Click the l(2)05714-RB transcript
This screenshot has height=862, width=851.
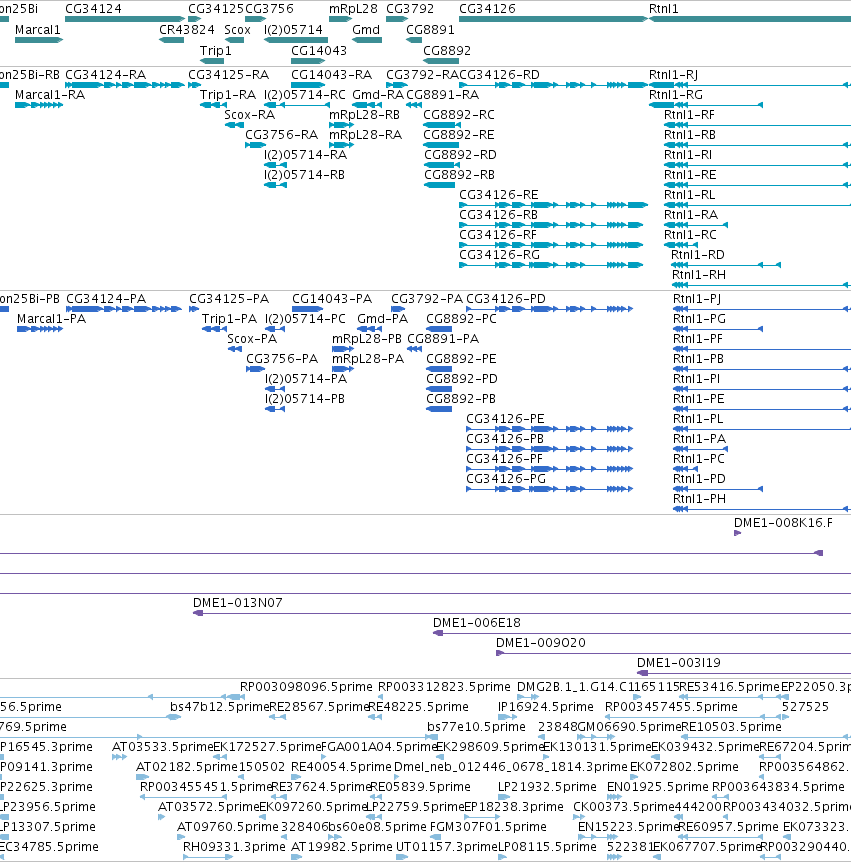click(275, 185)
